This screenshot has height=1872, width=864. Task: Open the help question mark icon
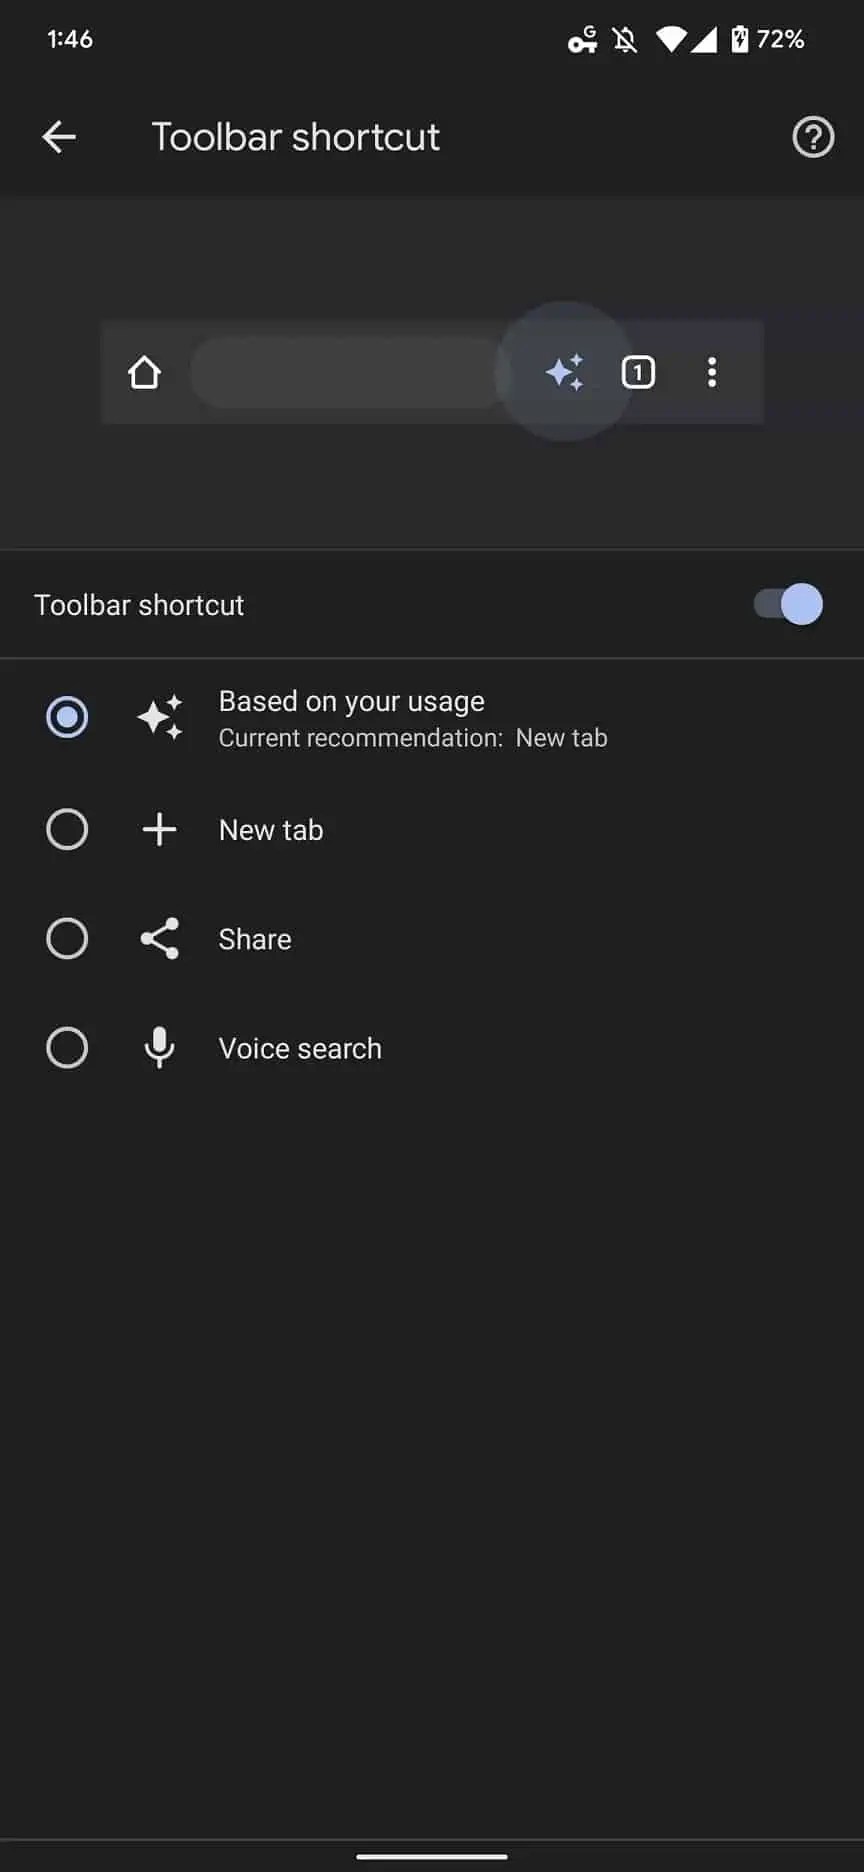[x=812, y=137]
